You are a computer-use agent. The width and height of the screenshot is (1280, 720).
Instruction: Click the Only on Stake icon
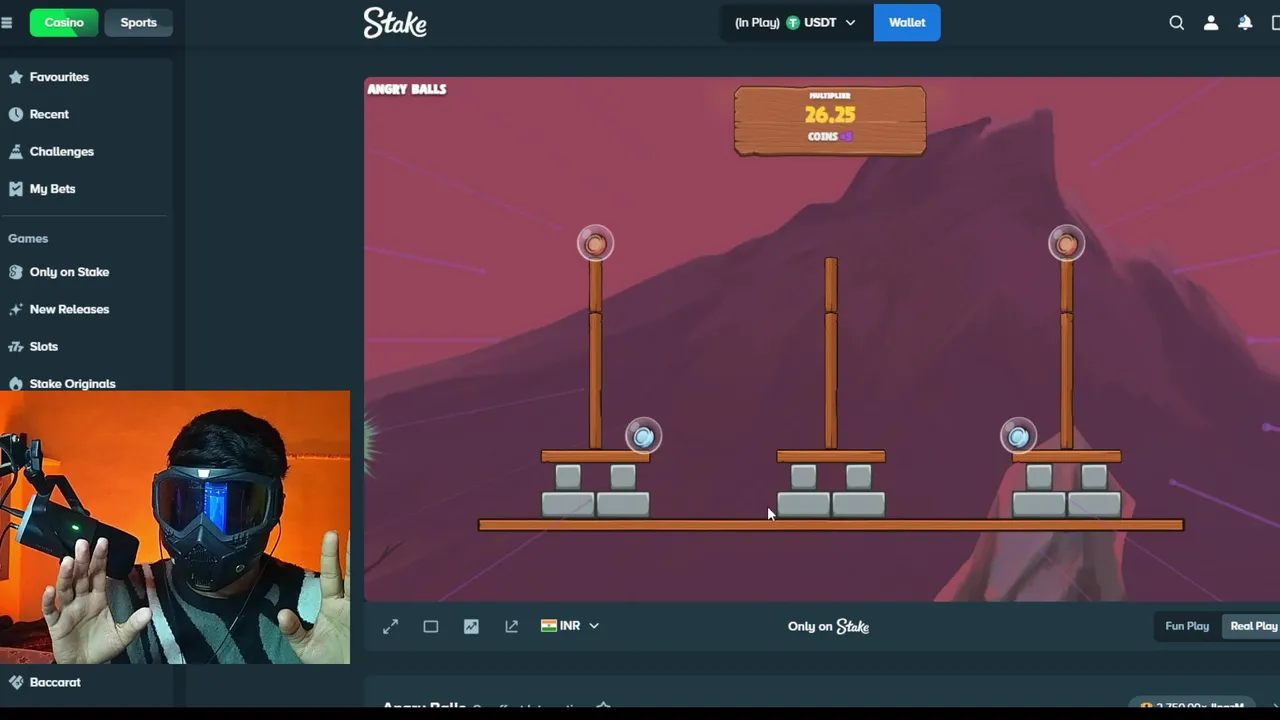(x=15, y=272)
